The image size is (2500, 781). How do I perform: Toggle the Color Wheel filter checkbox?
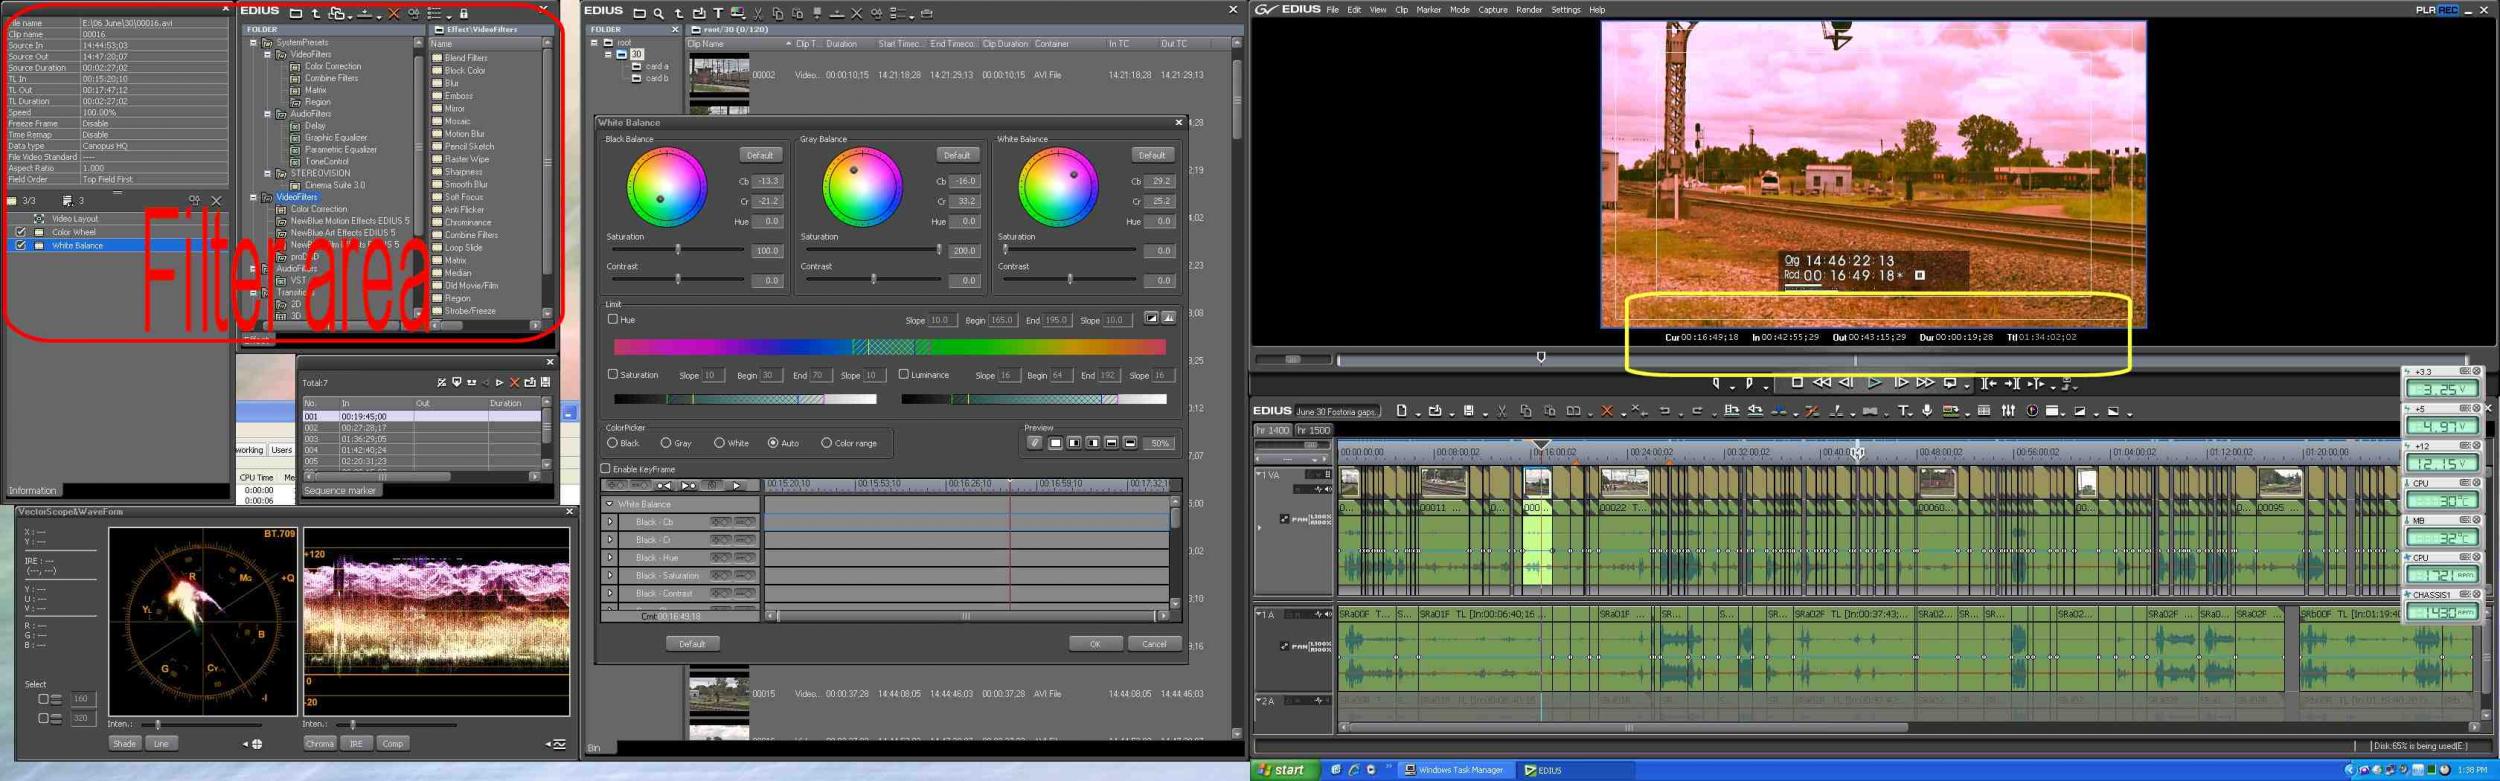click(20, 232)
